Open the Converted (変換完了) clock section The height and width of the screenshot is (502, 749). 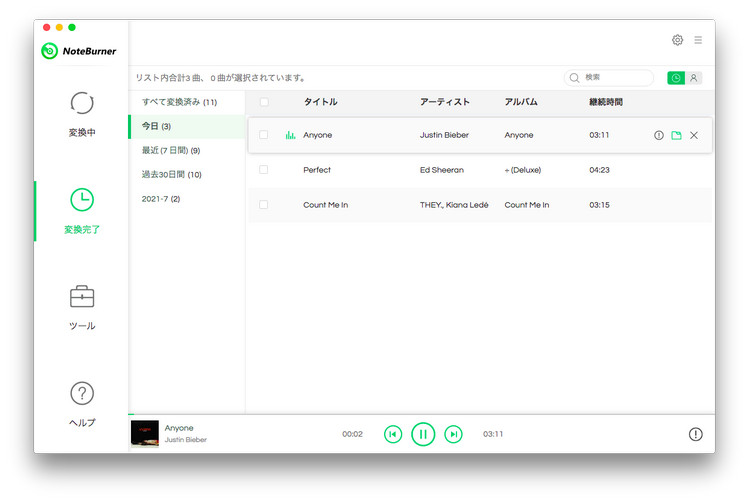(82, 211)
